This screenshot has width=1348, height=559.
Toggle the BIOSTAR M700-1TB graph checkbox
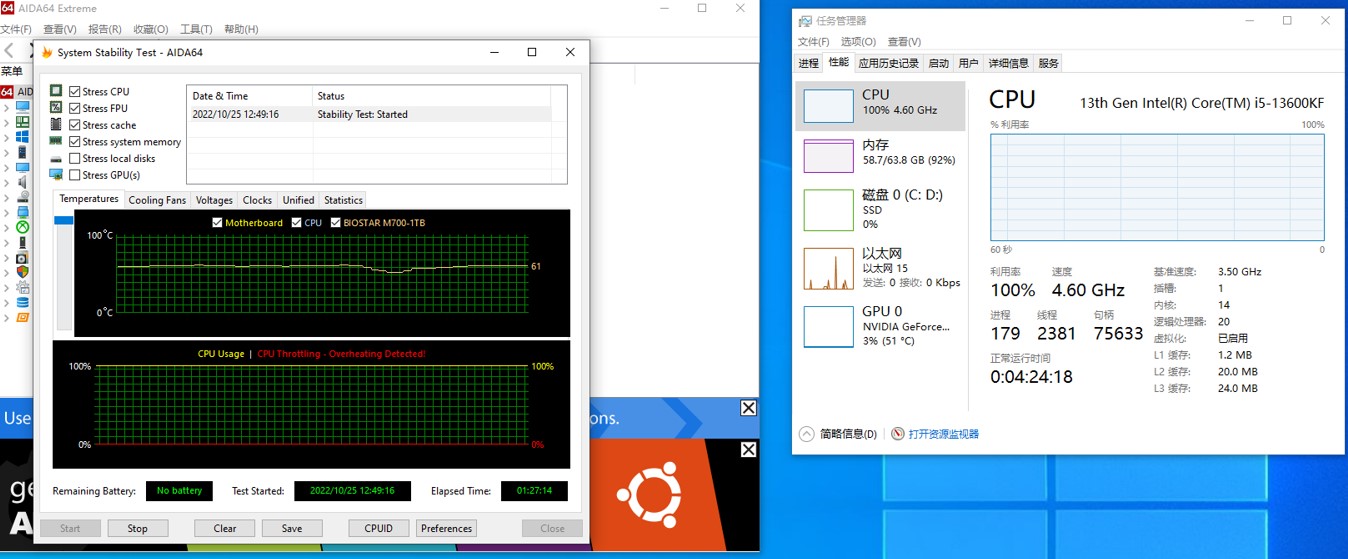click(x=335, y=223)
